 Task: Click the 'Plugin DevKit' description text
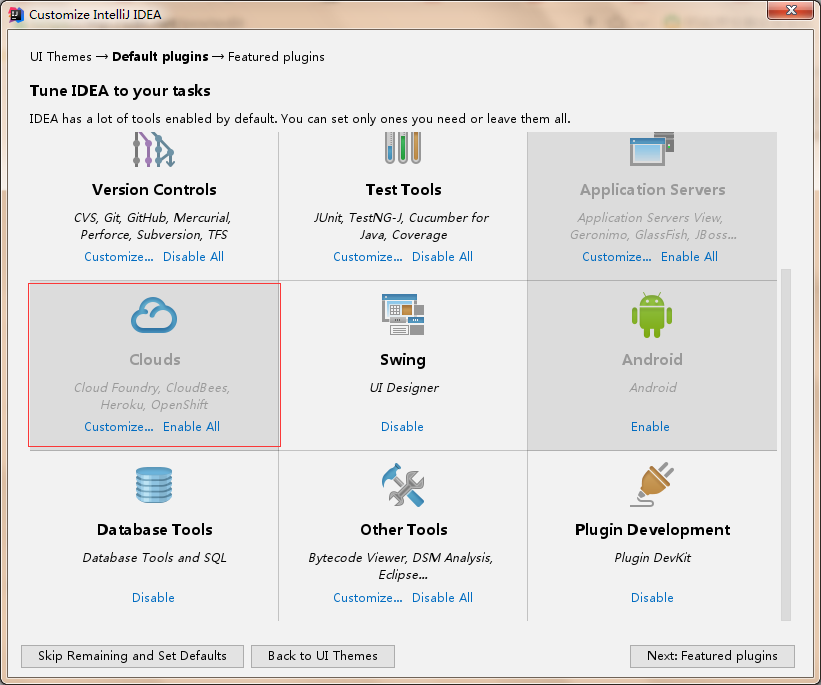pyautogui.click(x=652, y=558)
